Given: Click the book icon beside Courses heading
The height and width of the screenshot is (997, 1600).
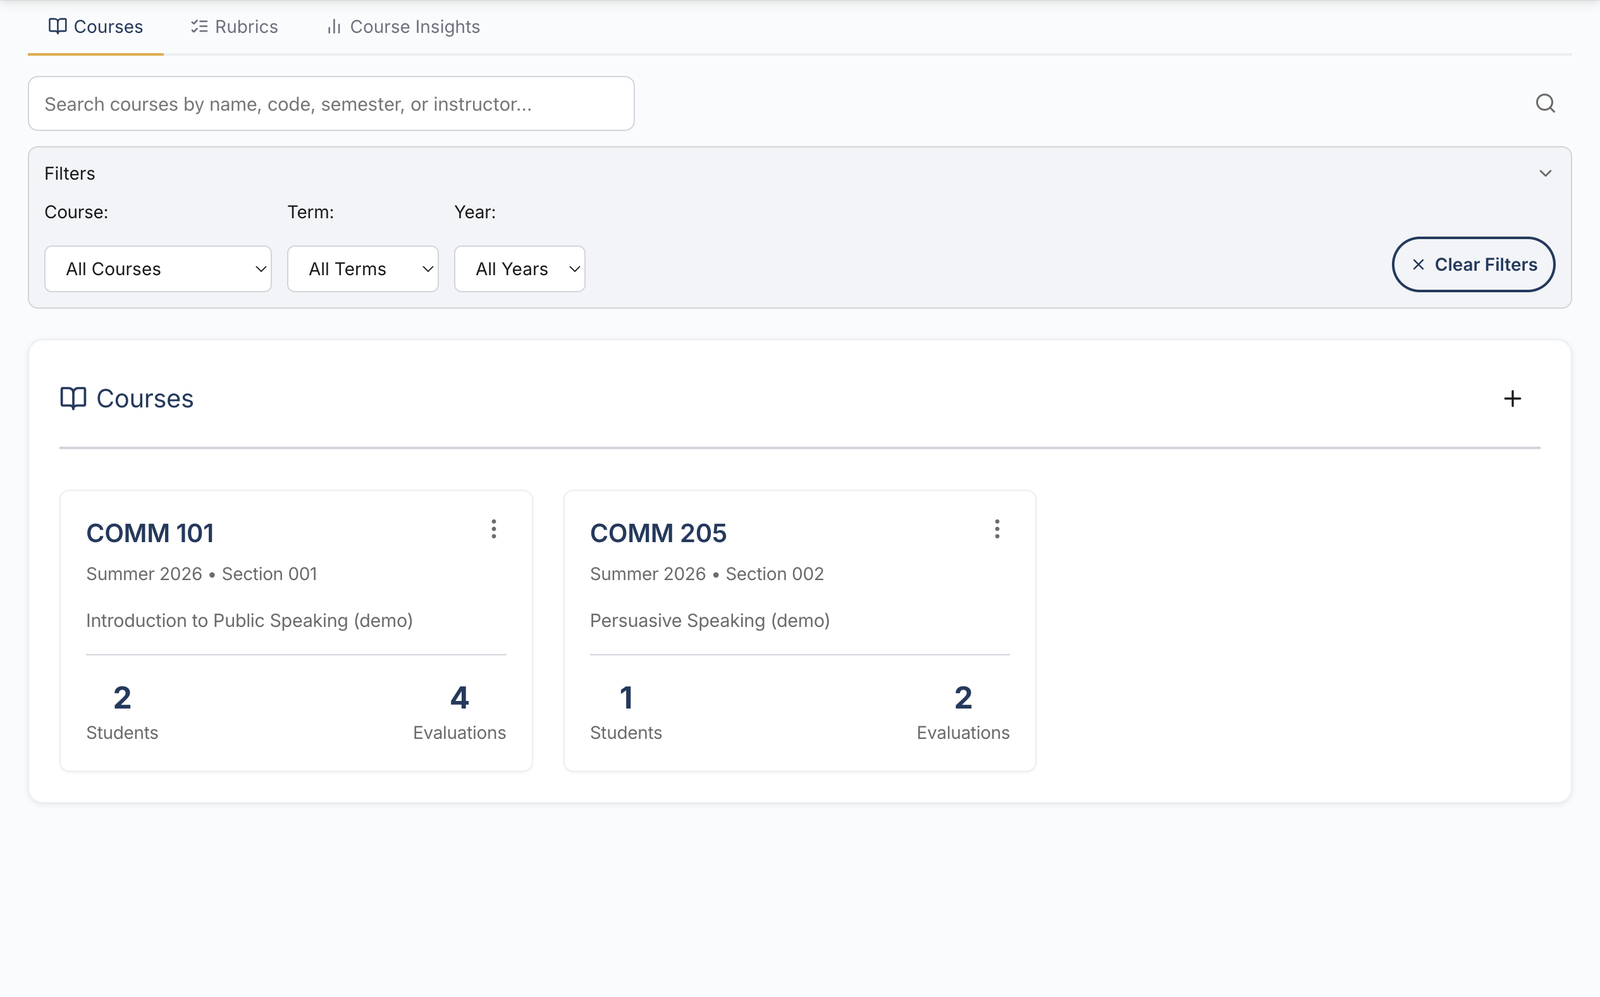Looking at the screenshot, I should (73, 398).
